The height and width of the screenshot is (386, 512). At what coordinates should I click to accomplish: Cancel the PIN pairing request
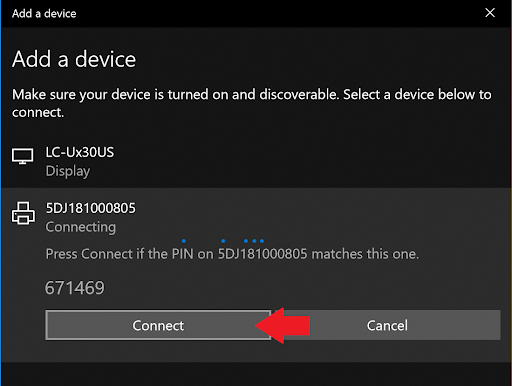click(387, 325)
